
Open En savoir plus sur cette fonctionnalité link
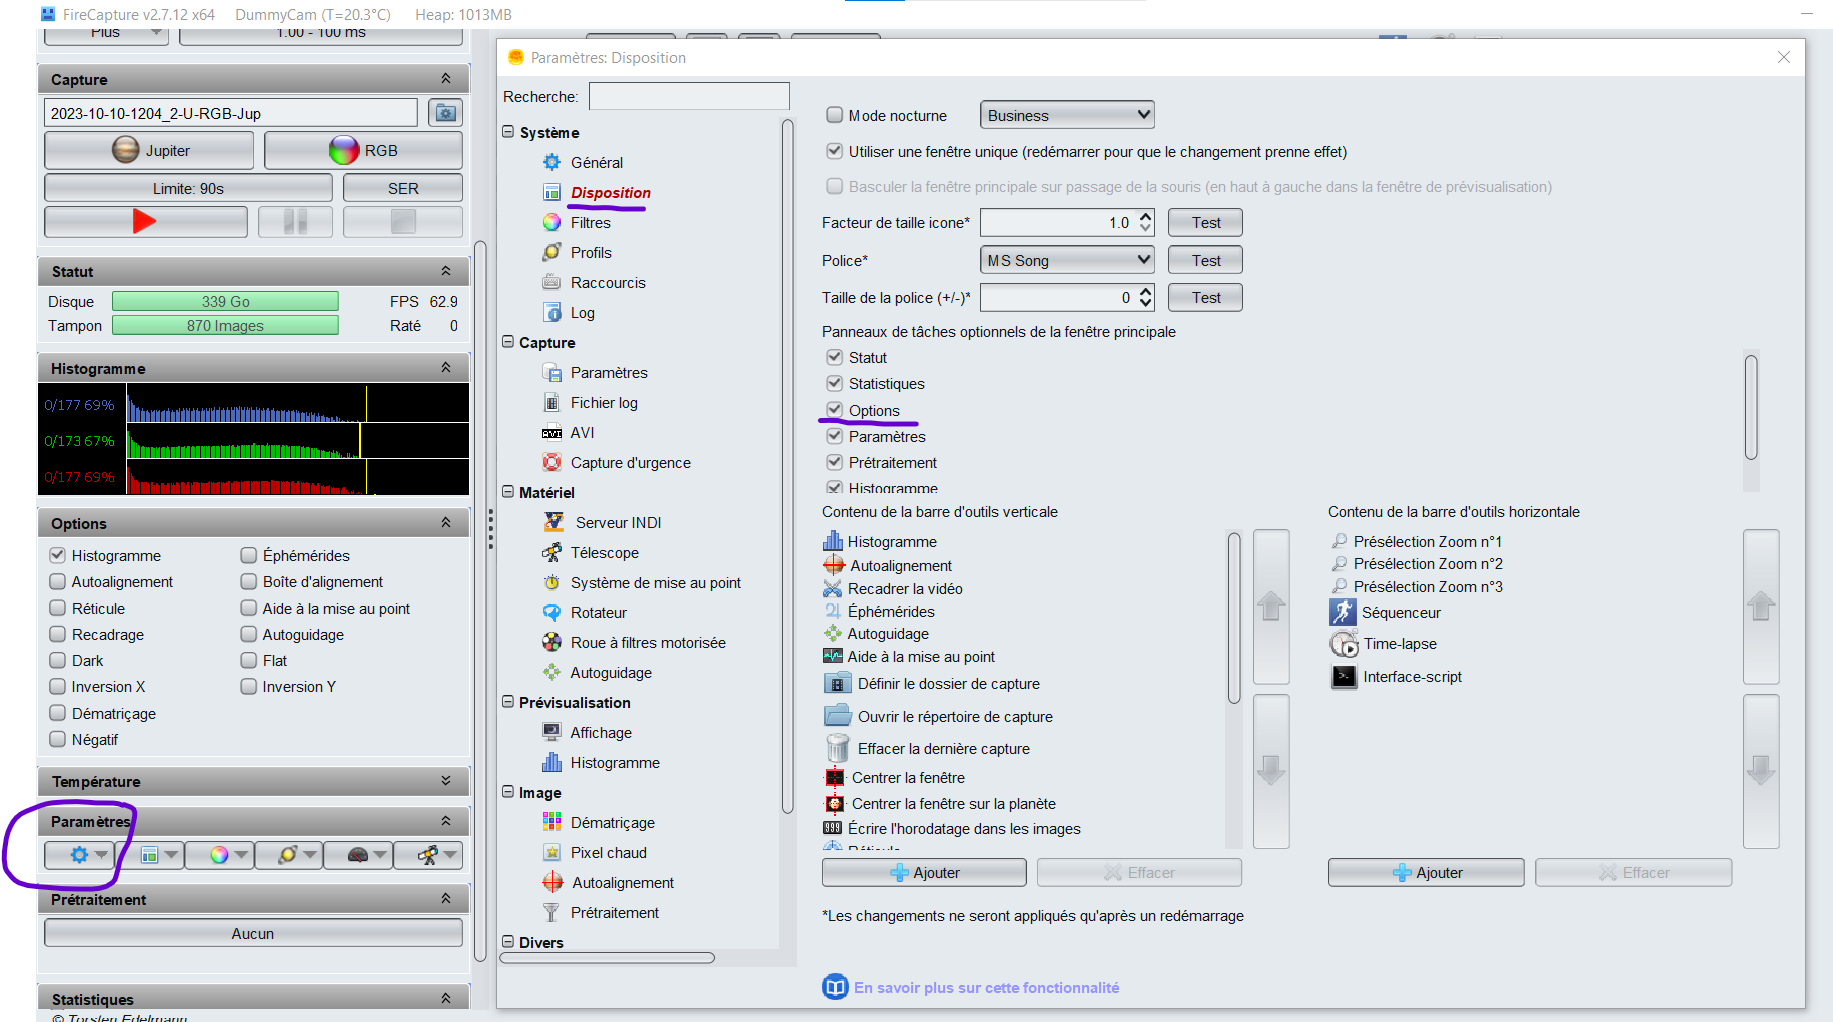(x=986, y=987)
